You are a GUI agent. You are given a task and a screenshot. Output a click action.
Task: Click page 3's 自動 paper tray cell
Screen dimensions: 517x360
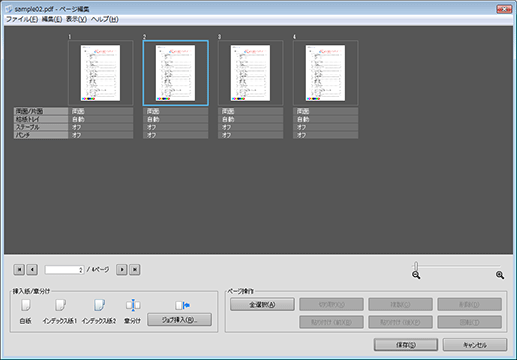click(251, 119)
